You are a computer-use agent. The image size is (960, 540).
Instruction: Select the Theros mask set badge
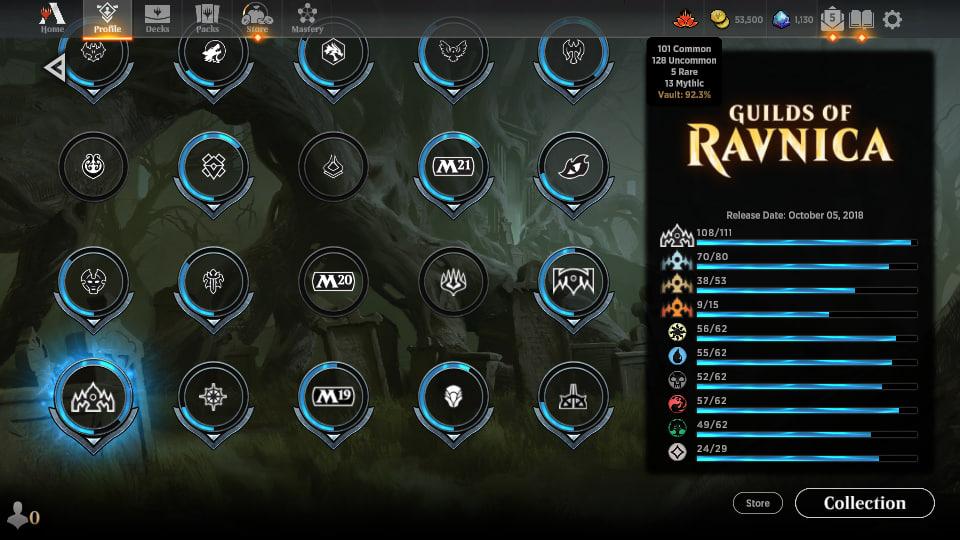coord(93,281)
